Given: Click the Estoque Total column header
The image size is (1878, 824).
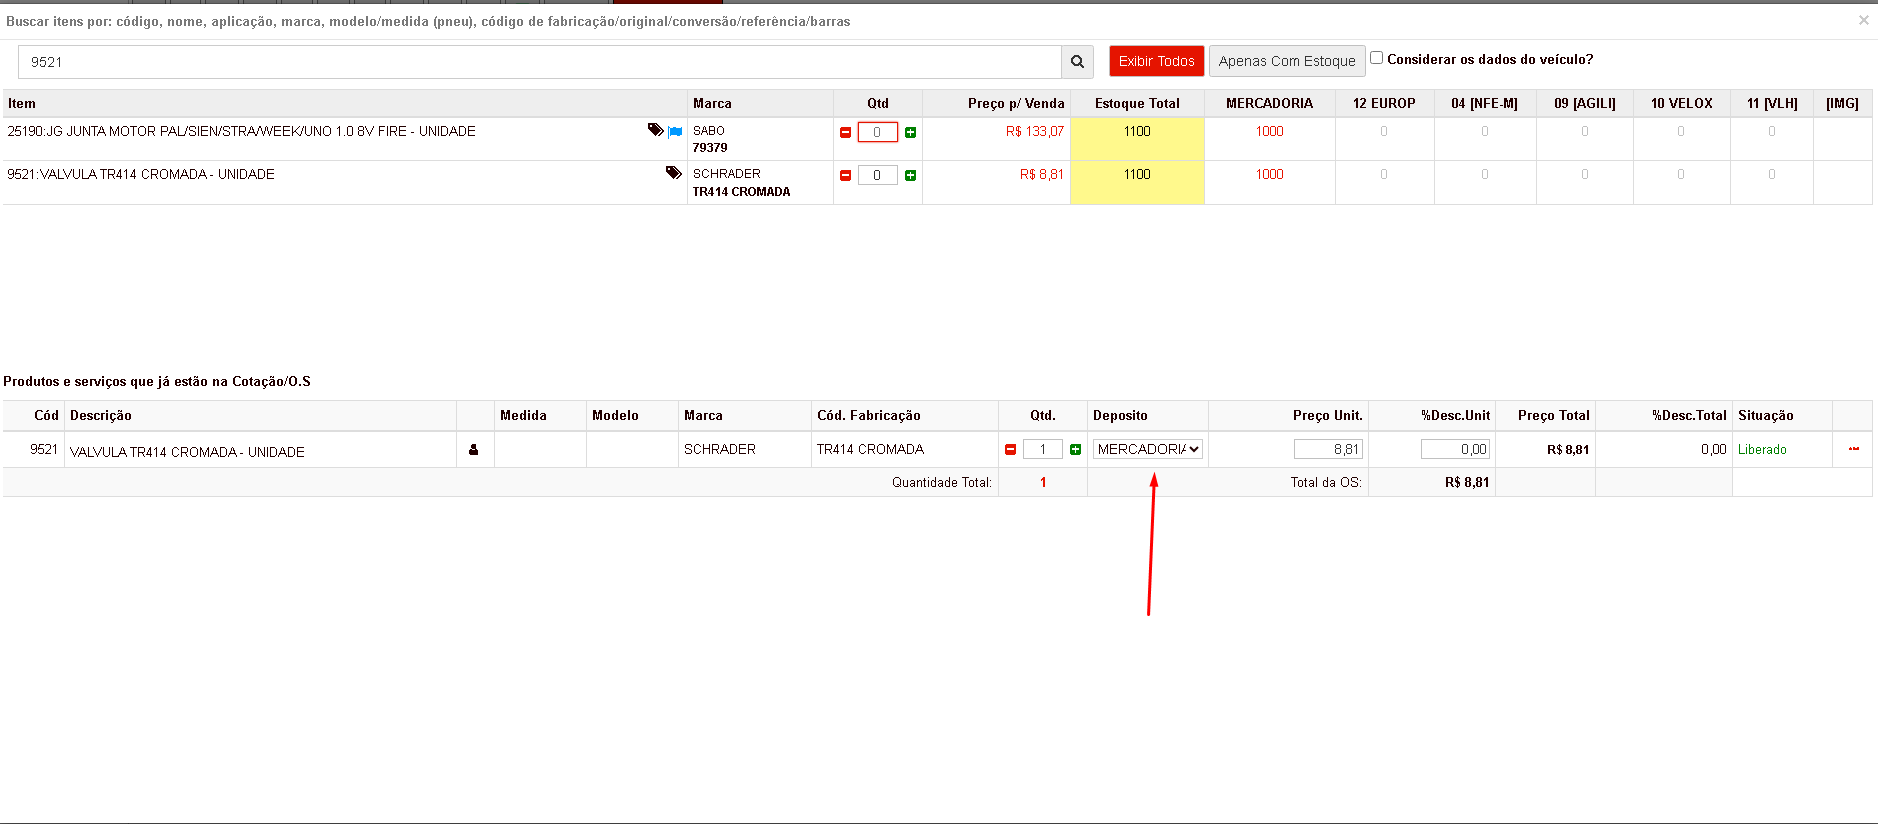Looking at the screenshot, I should tap(1137, 103).
